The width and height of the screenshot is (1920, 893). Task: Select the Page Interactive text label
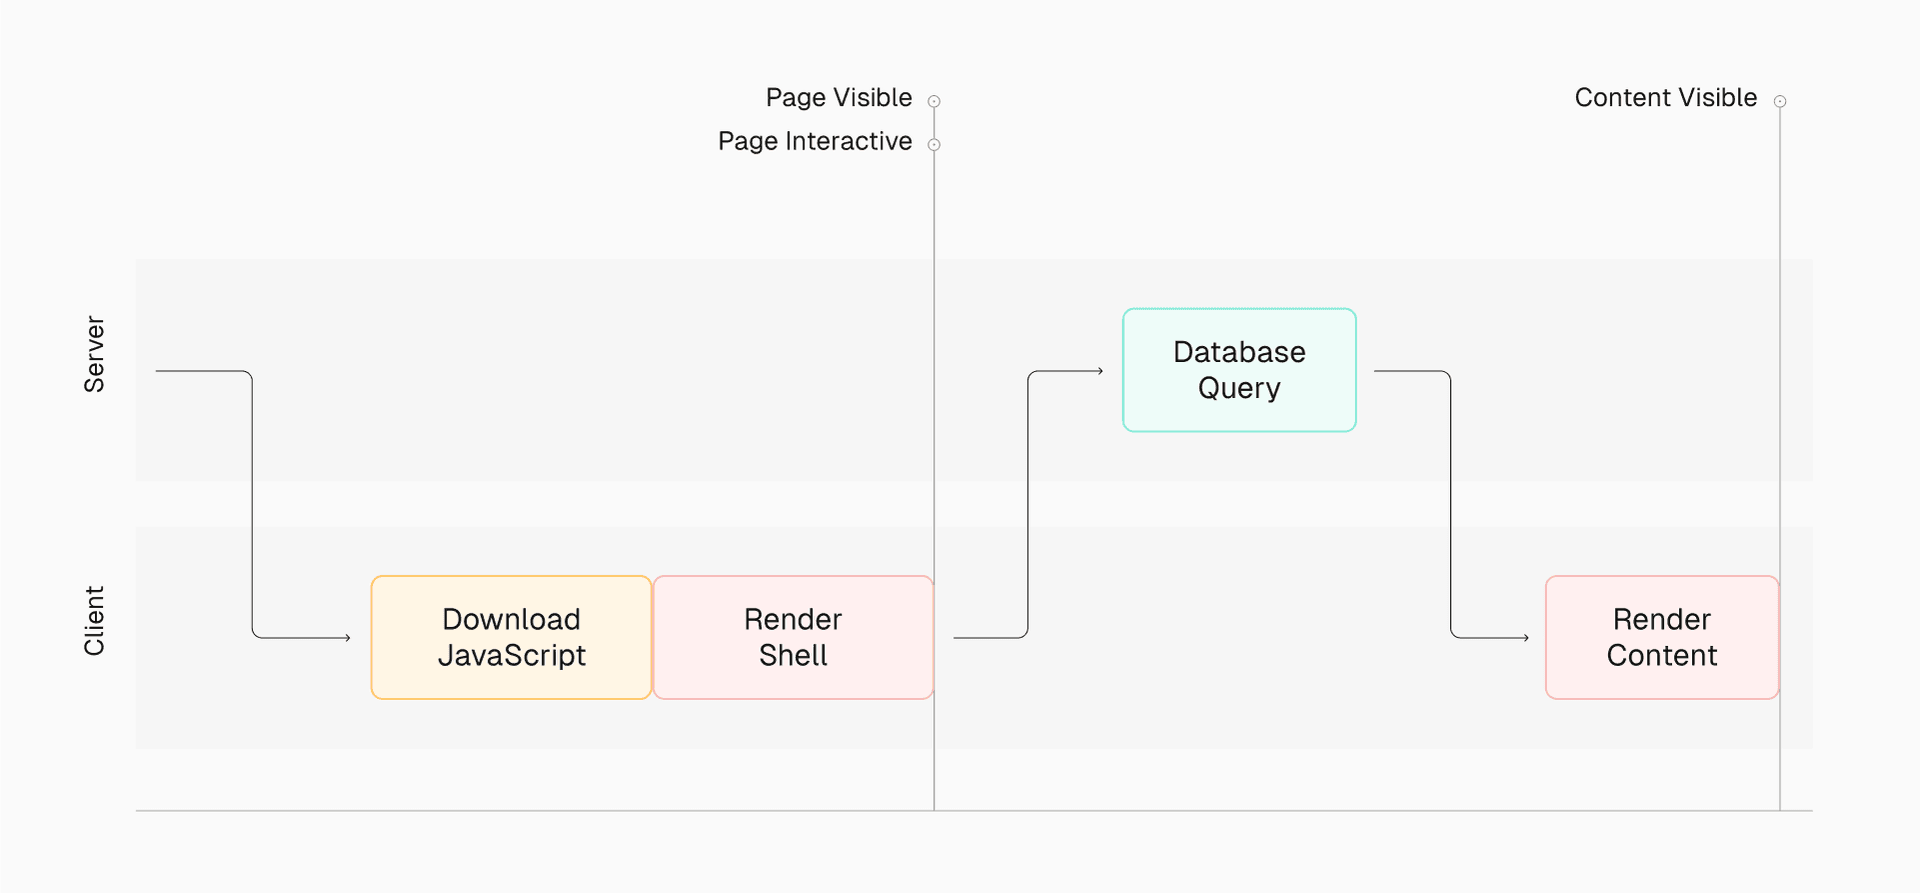(x=814, y=142)
